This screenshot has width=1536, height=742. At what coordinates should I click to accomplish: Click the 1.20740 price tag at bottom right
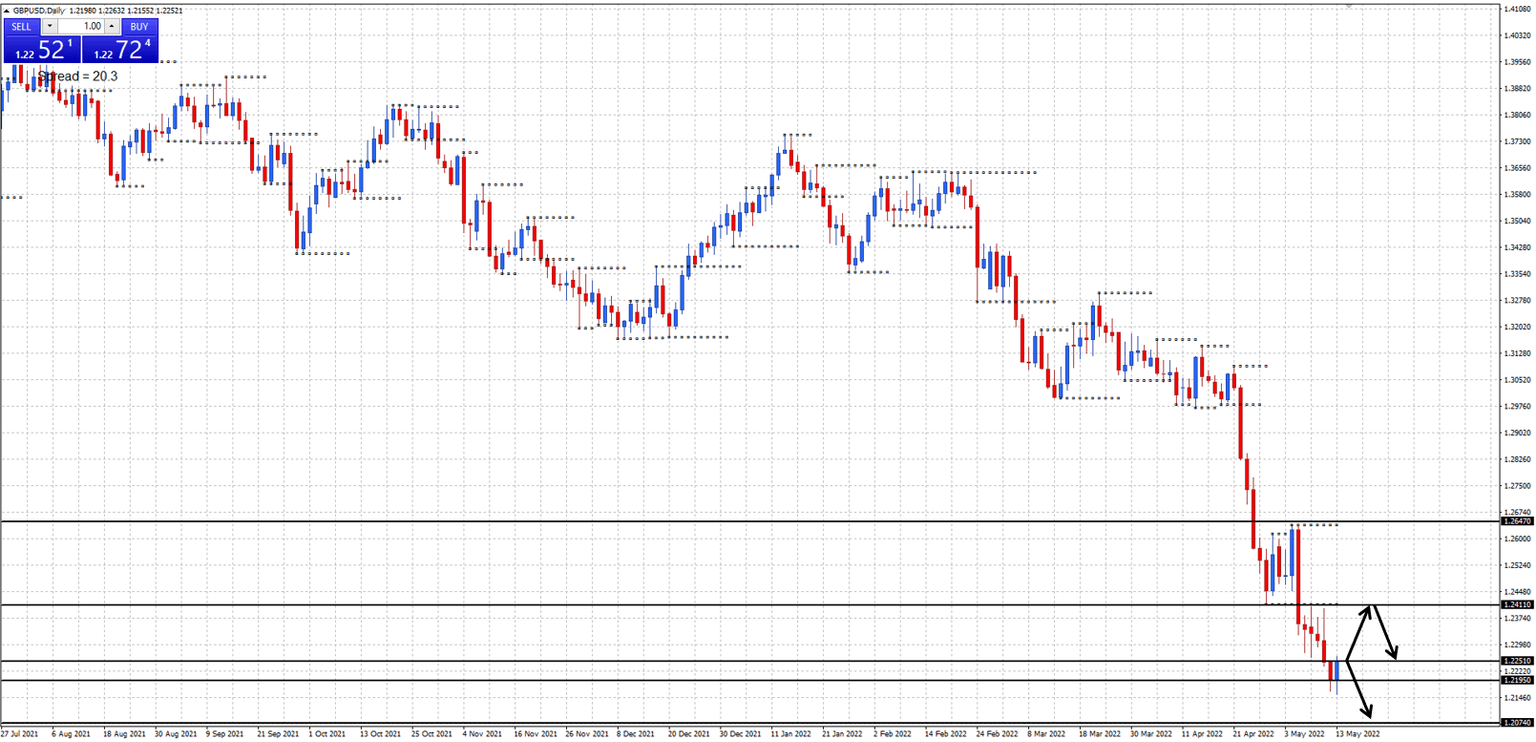click(1515, 723)
